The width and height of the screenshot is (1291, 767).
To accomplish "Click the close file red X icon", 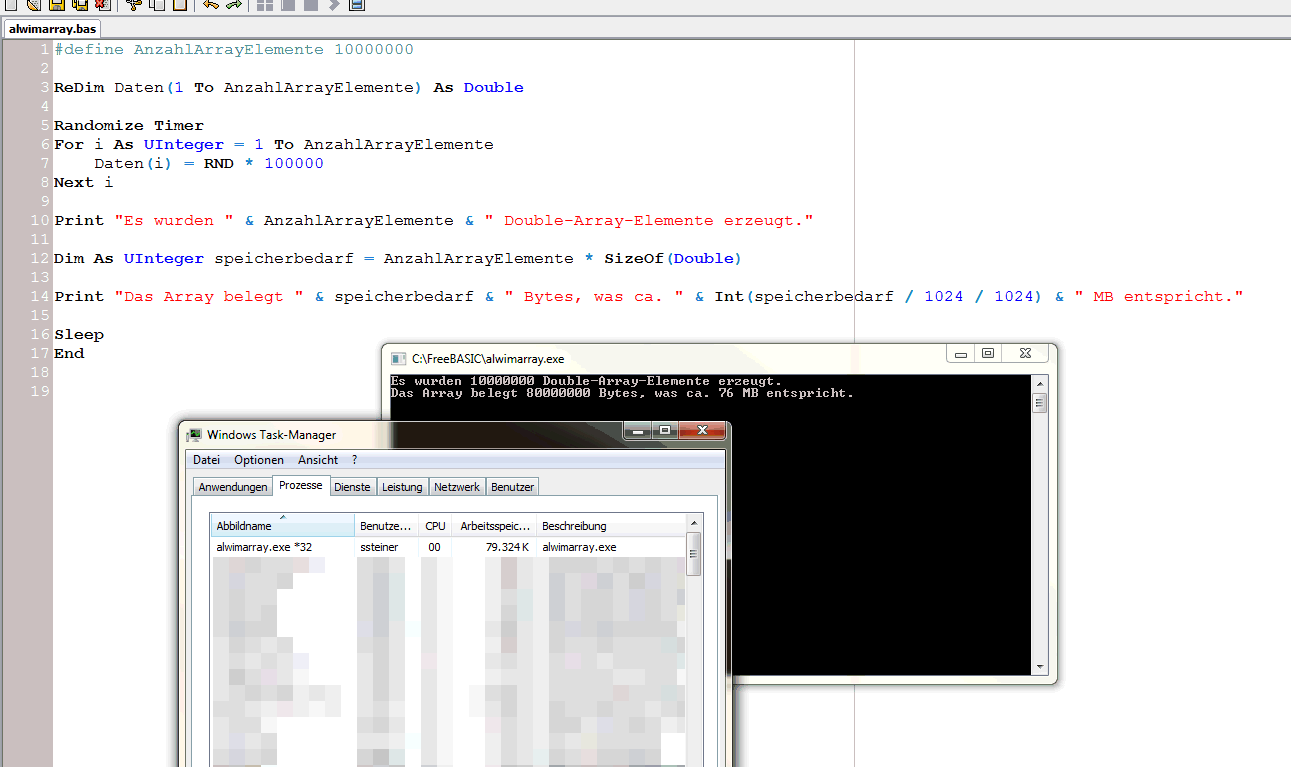I will tap(103, 4).
